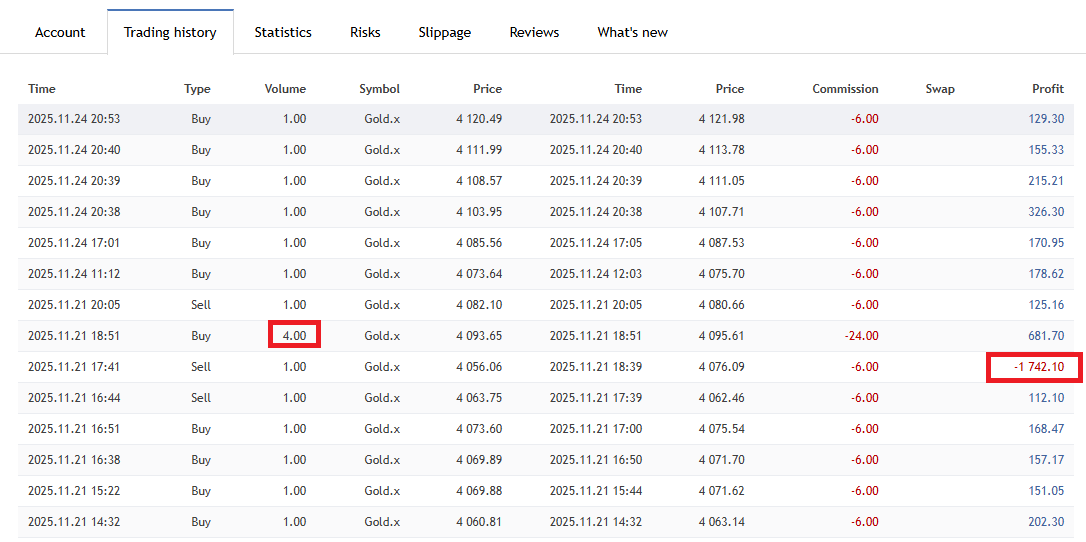Image resolution: width=1086 pixels, height=542 pixels.
Task: Click the close price 4 080.66
Action: click(x=722, y=305)
